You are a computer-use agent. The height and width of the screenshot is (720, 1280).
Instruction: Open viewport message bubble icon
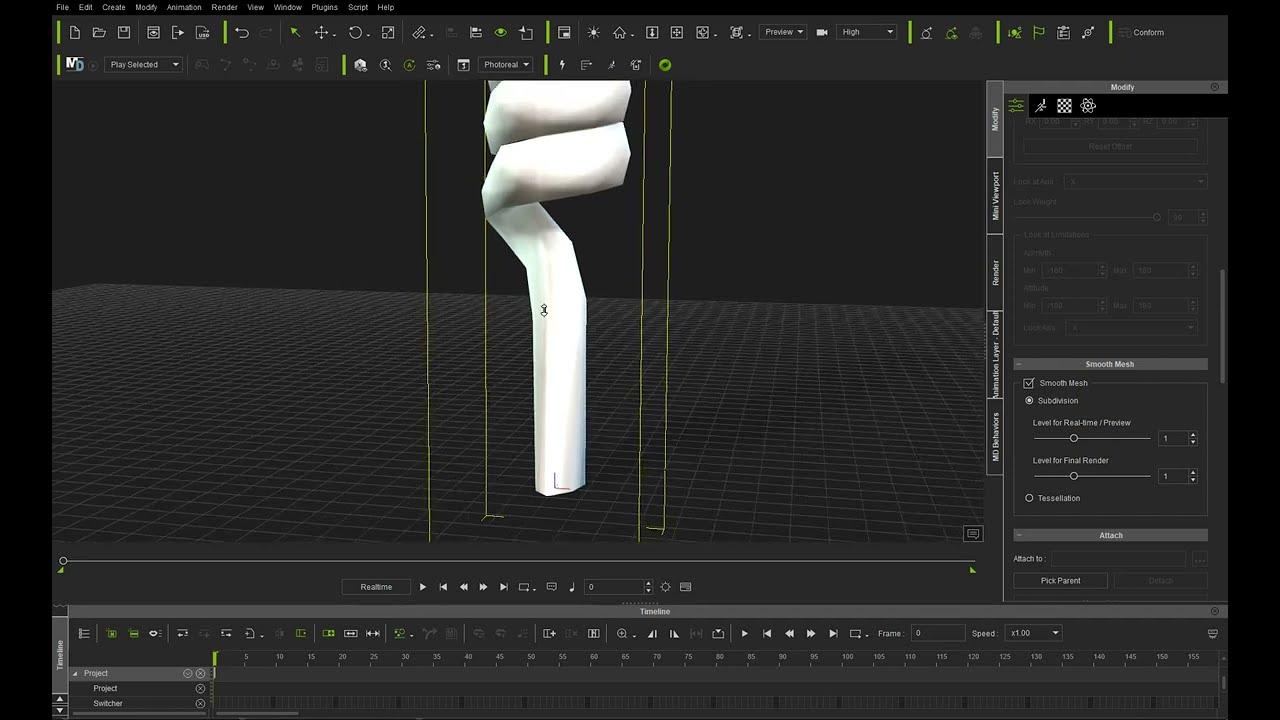tap(972, 534)
